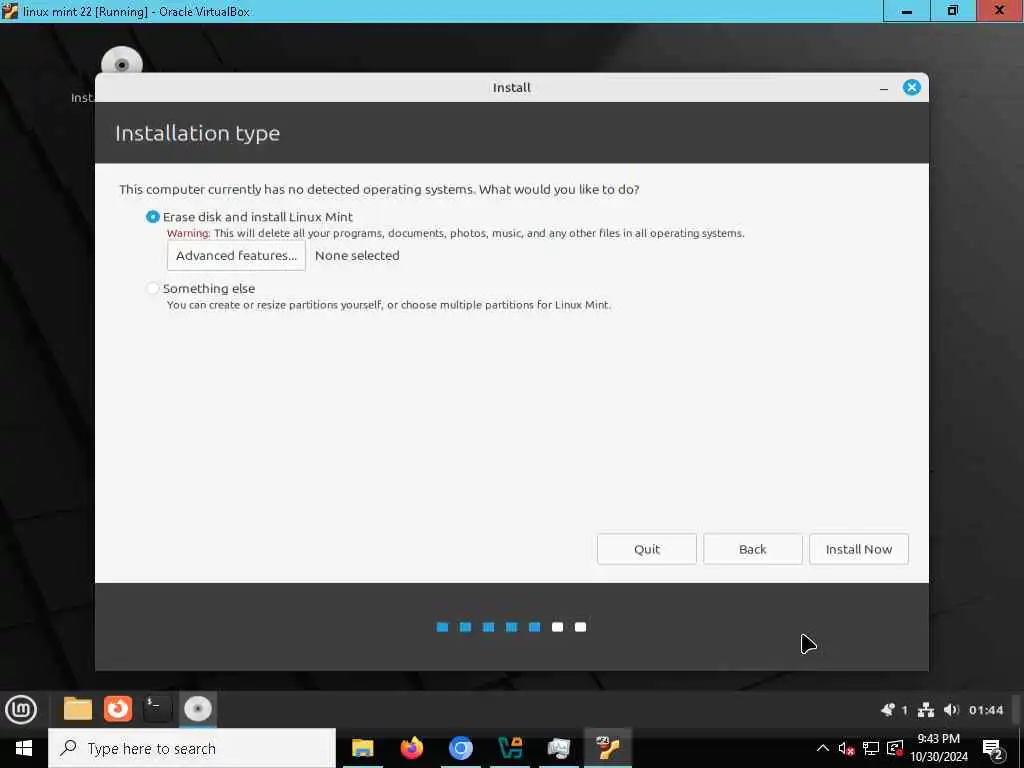Open the Windows notification center

992,748
